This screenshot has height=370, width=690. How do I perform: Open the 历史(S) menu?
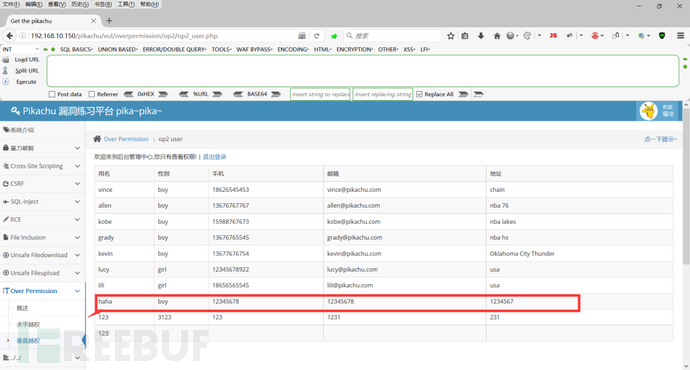[80, 4]
